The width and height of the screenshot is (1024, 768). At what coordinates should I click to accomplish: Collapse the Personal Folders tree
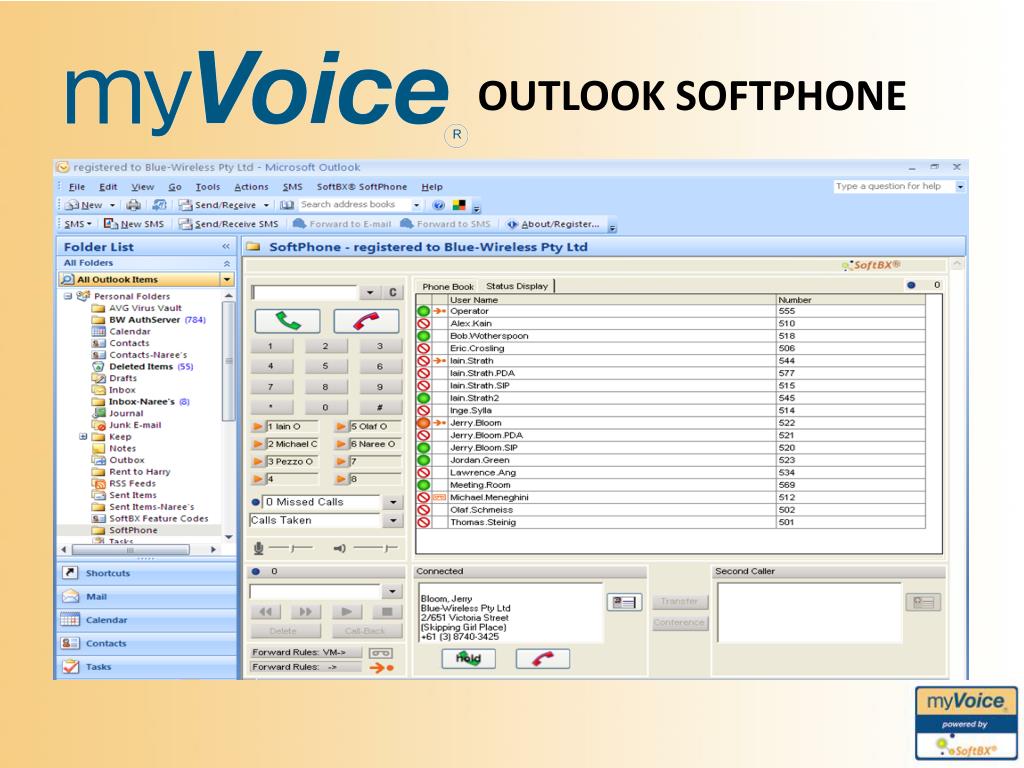68,296
